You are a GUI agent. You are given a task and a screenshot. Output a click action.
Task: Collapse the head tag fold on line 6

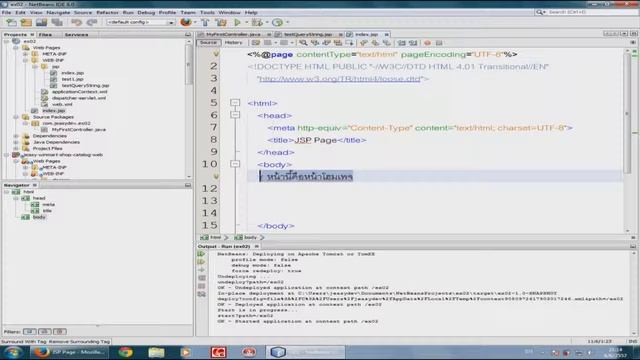tap(235, 115)
